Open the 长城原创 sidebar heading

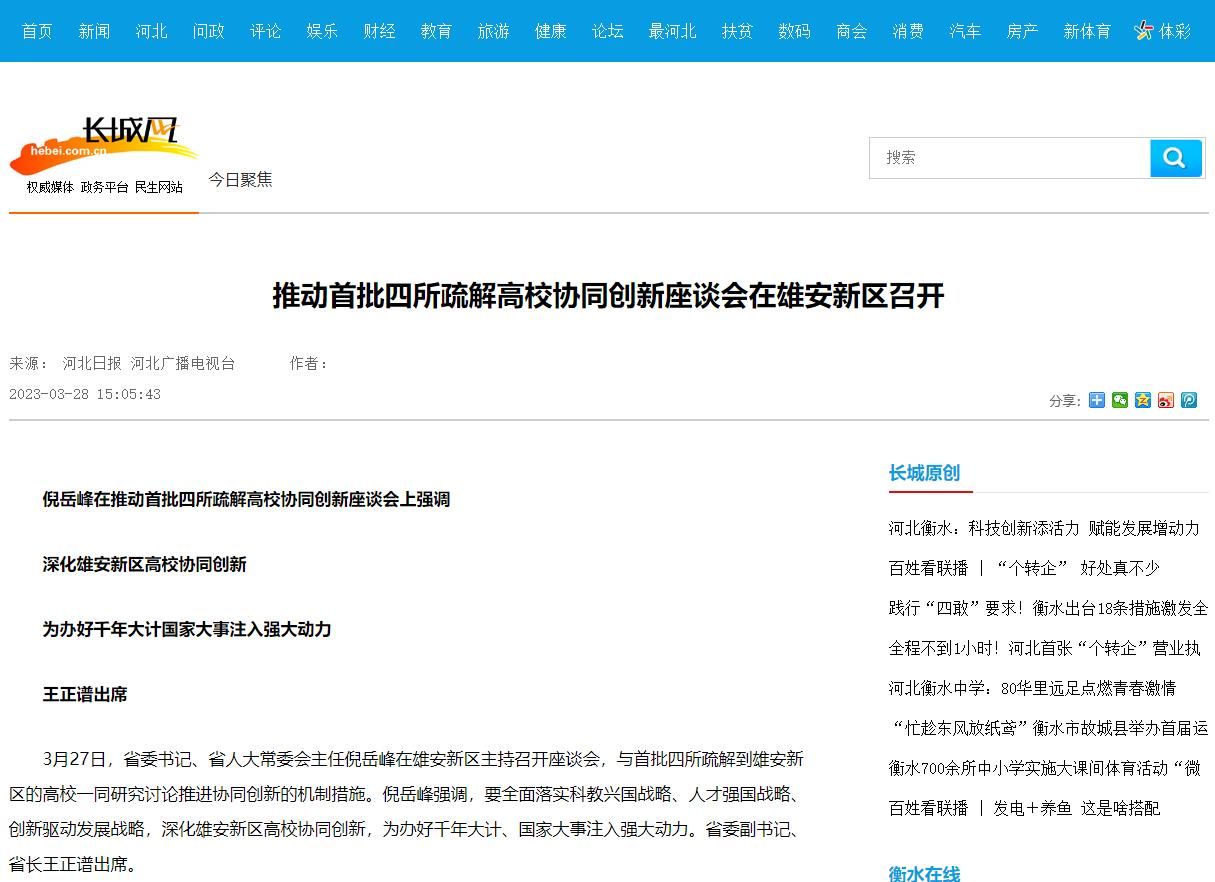pos(924,473)
